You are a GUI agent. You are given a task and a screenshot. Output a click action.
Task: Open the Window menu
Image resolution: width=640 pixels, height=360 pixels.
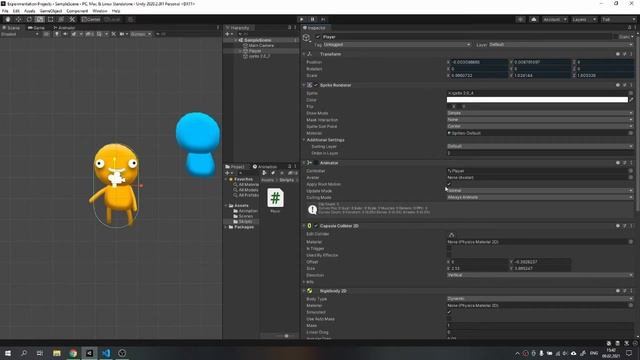pyautogui.click(x=100, y=11)
